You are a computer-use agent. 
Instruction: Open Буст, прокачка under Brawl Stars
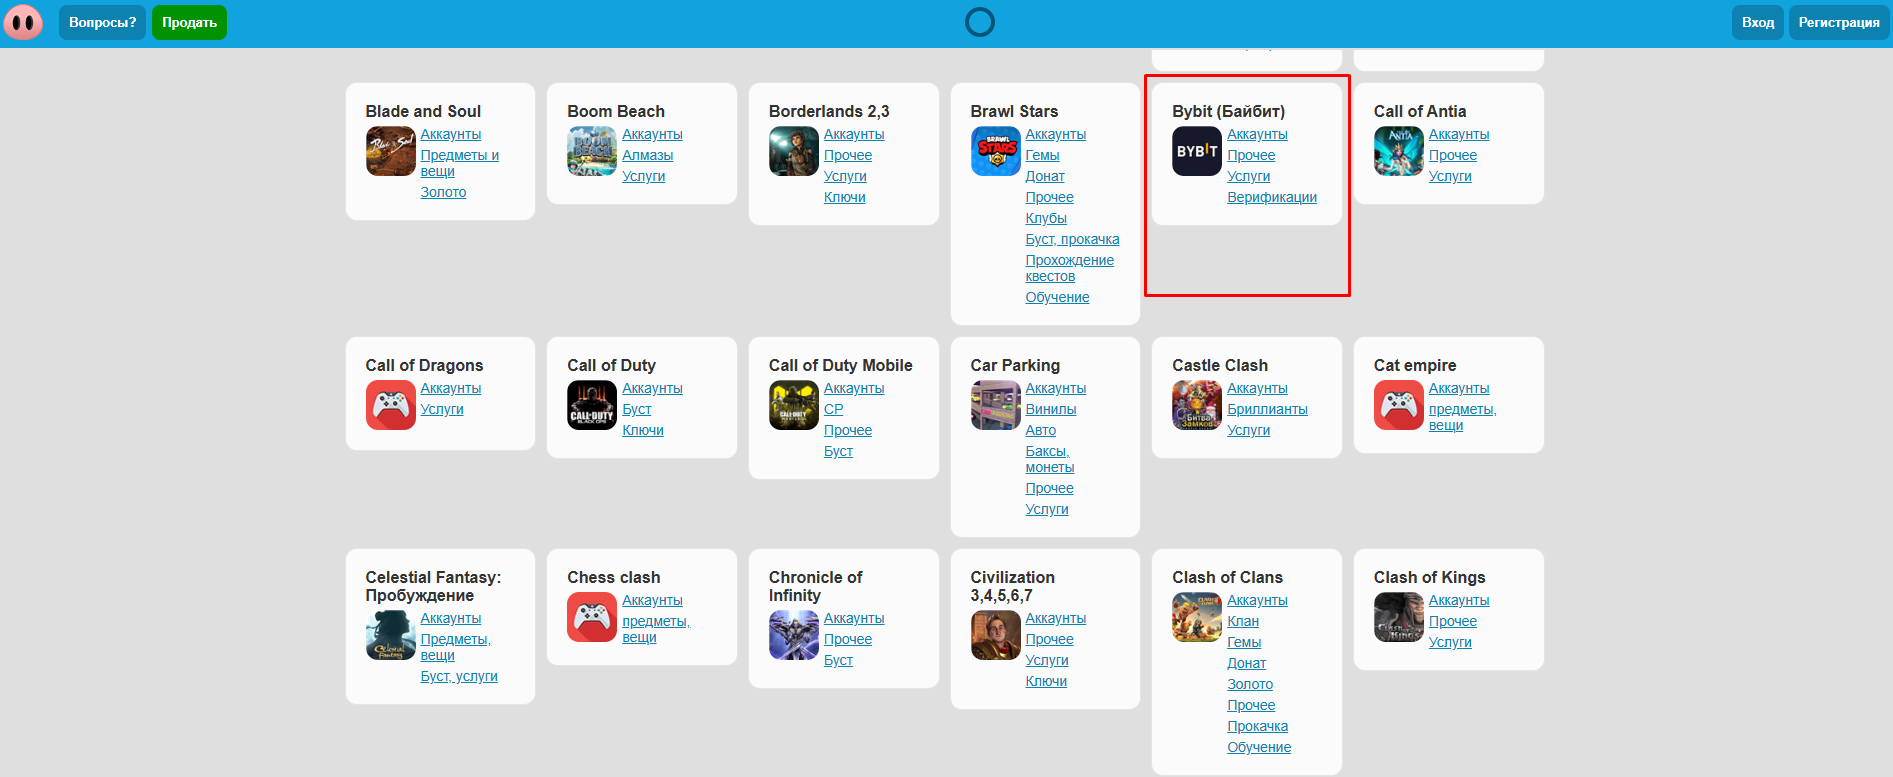[x=1072, y=239]
